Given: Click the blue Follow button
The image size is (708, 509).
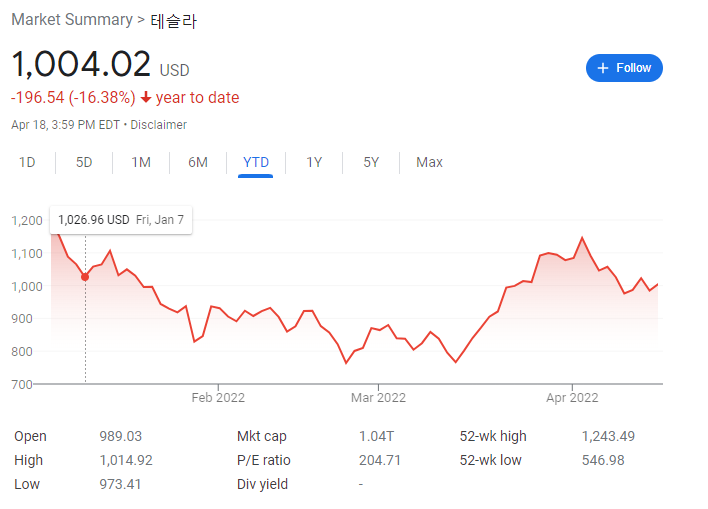Looking at the screenshot, I should pos(624,68).
